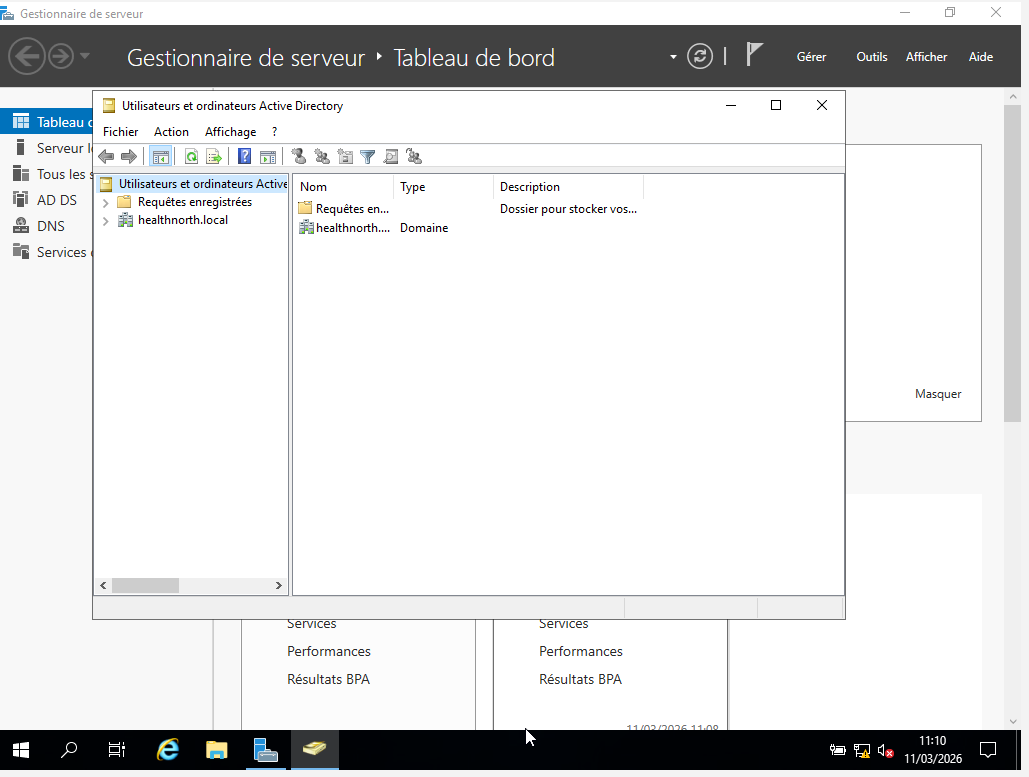Expand the 'Requêtes enregistrées' tree node
This screenshot has height=777, width=1029.
(x=105, y=202)
